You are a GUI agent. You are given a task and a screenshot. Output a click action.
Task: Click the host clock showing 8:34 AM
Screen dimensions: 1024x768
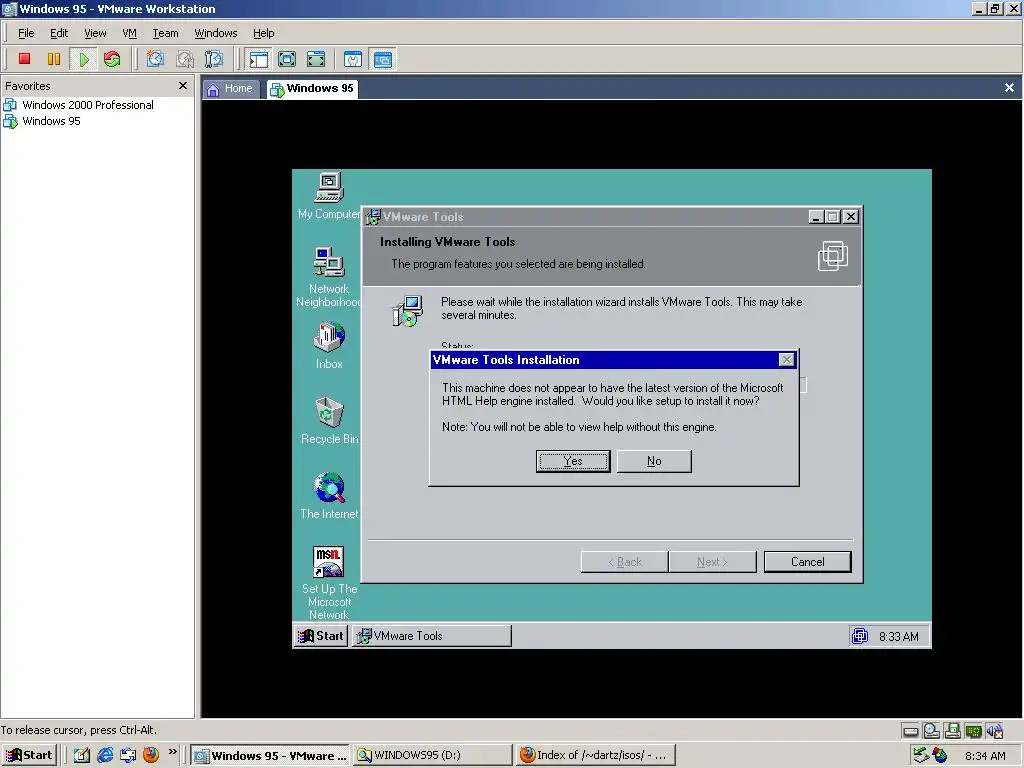(x=985, y=756)
